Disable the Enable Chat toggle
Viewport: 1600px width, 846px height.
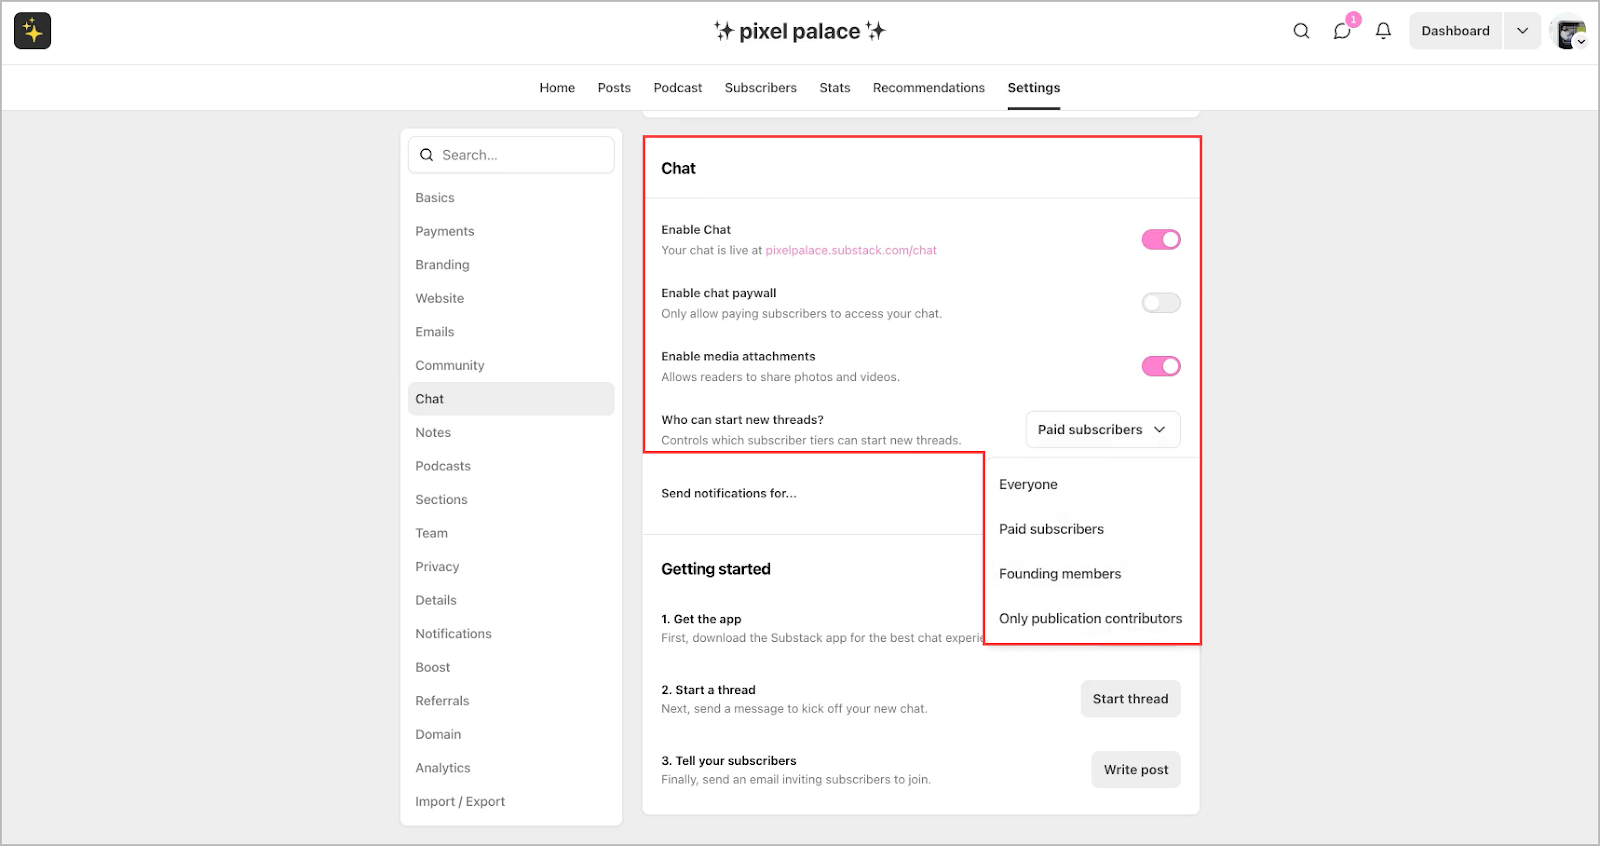tap(1160, 239)
